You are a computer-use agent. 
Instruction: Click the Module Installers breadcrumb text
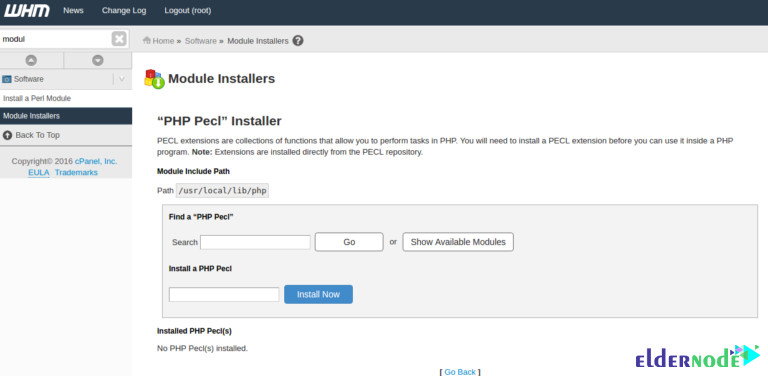[258, 41]
